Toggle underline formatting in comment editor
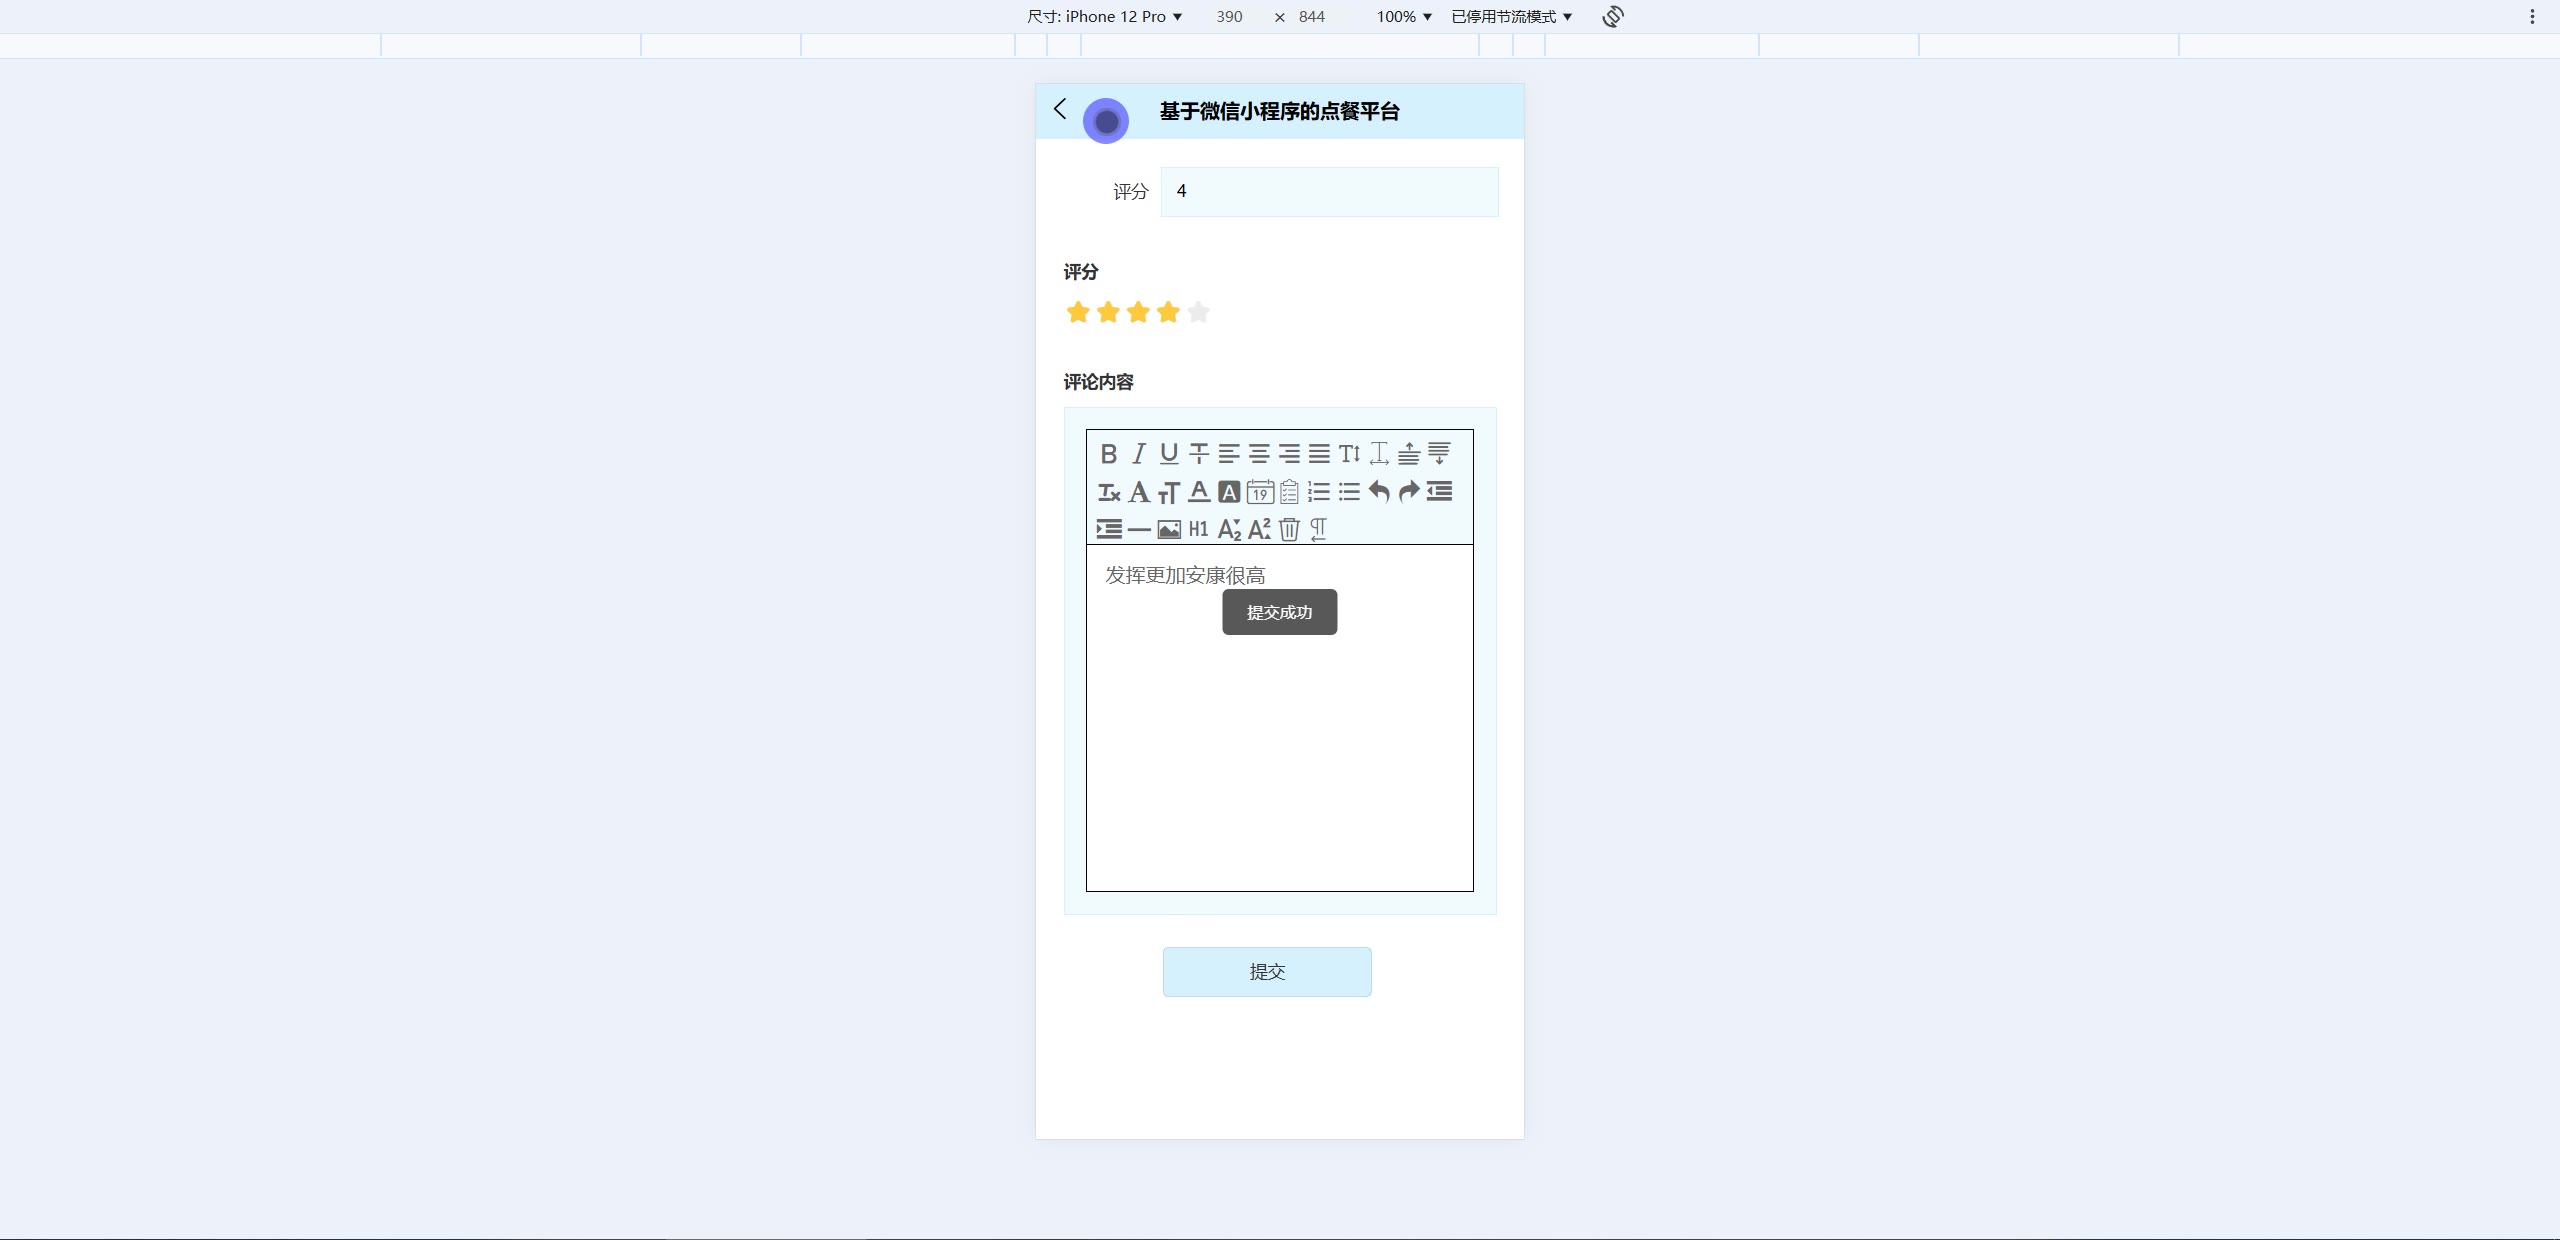Viewport: 2560px width, 1240px height. point(1169,454)
